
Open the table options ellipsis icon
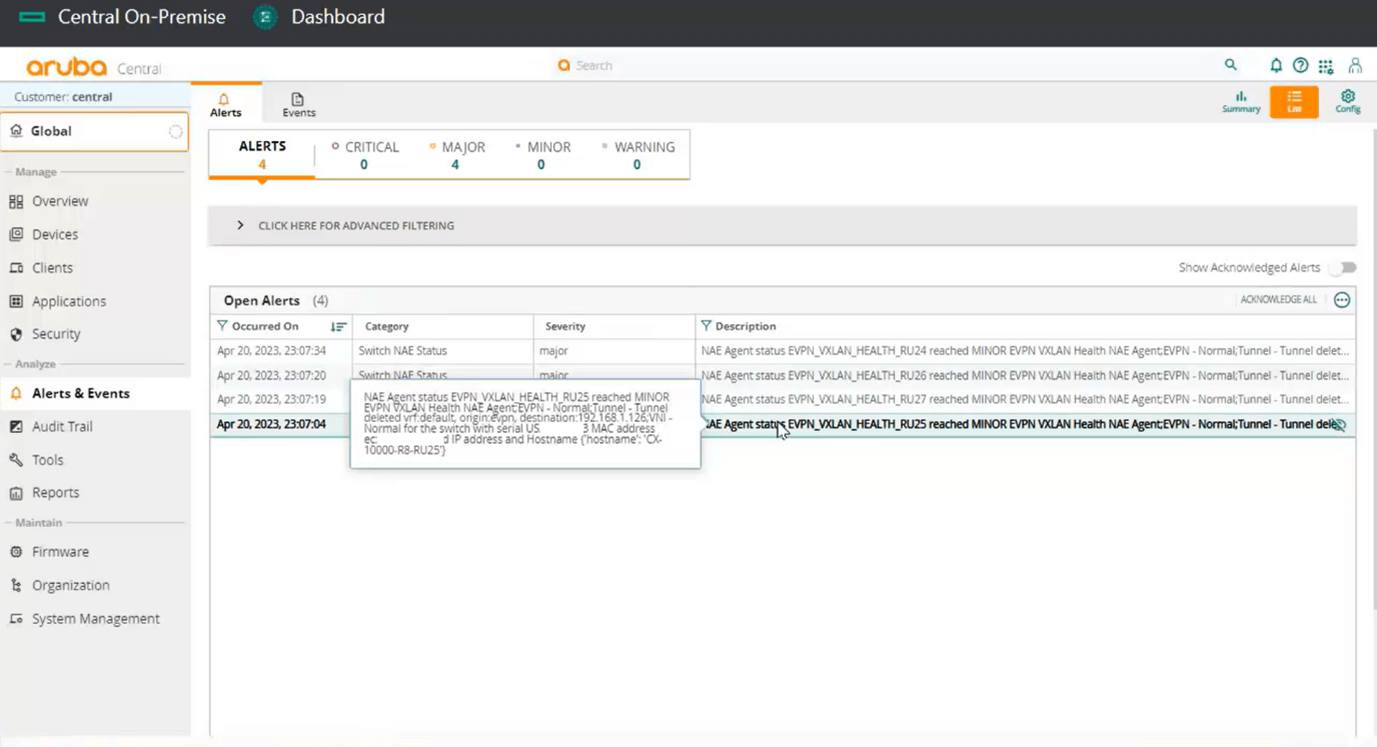click(1342, 300)
